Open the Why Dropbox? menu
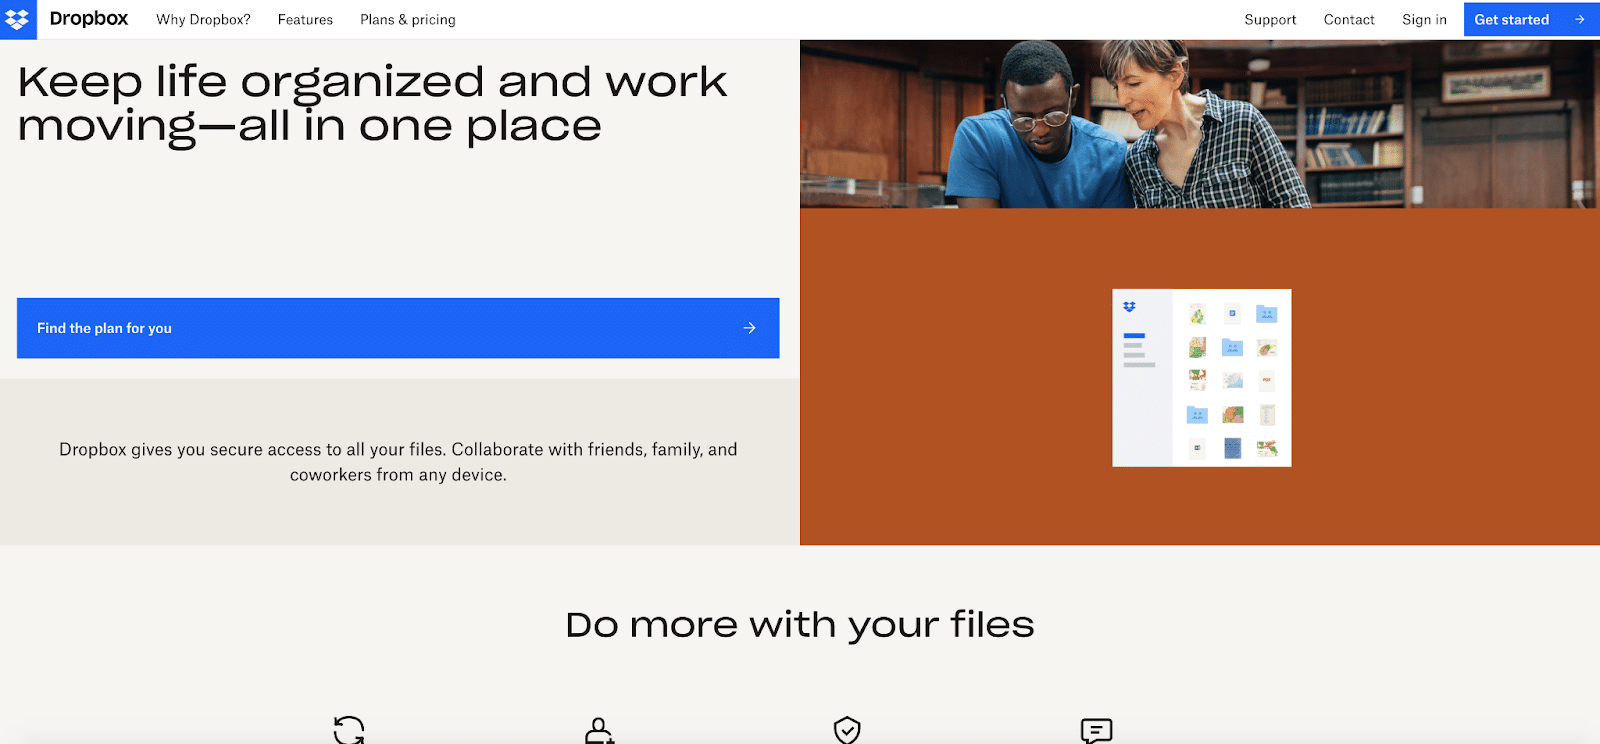This screenshot has width=1600, height=744. point(203,20)
